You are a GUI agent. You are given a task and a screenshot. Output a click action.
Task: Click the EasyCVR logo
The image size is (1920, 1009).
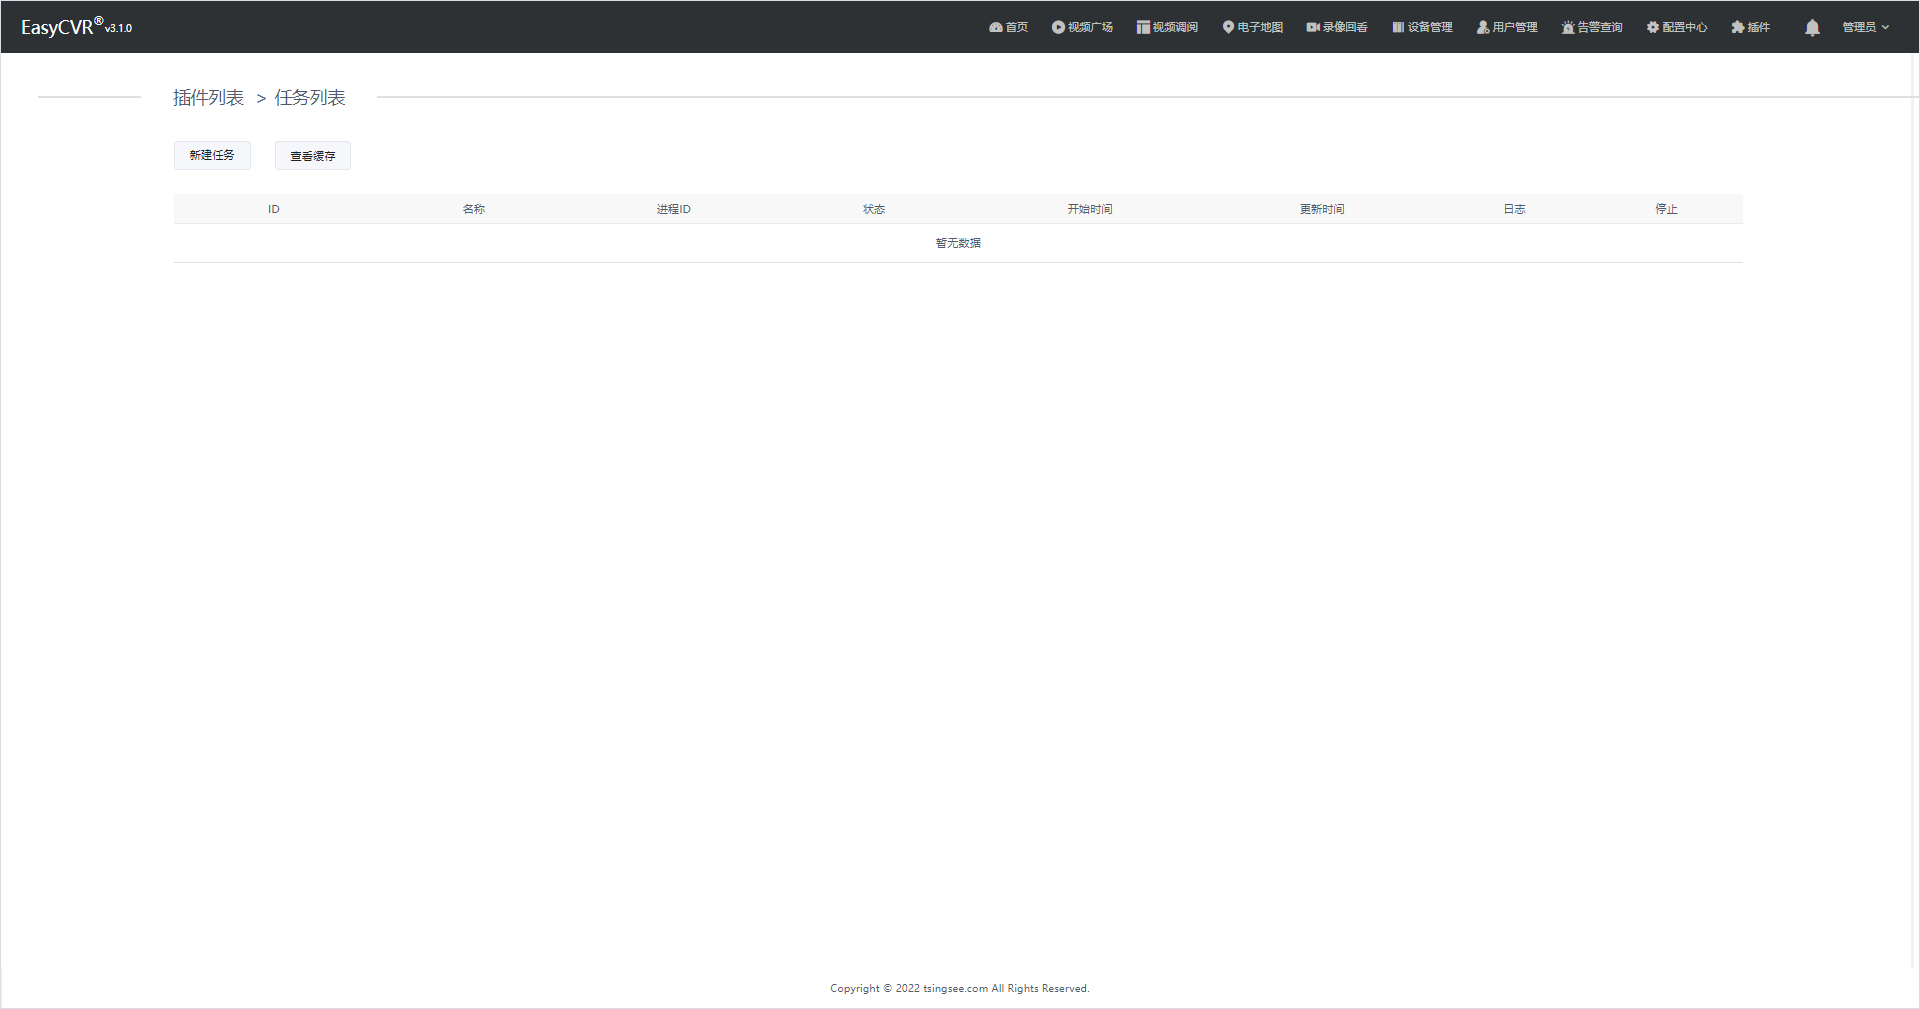[x=76, y=27]
